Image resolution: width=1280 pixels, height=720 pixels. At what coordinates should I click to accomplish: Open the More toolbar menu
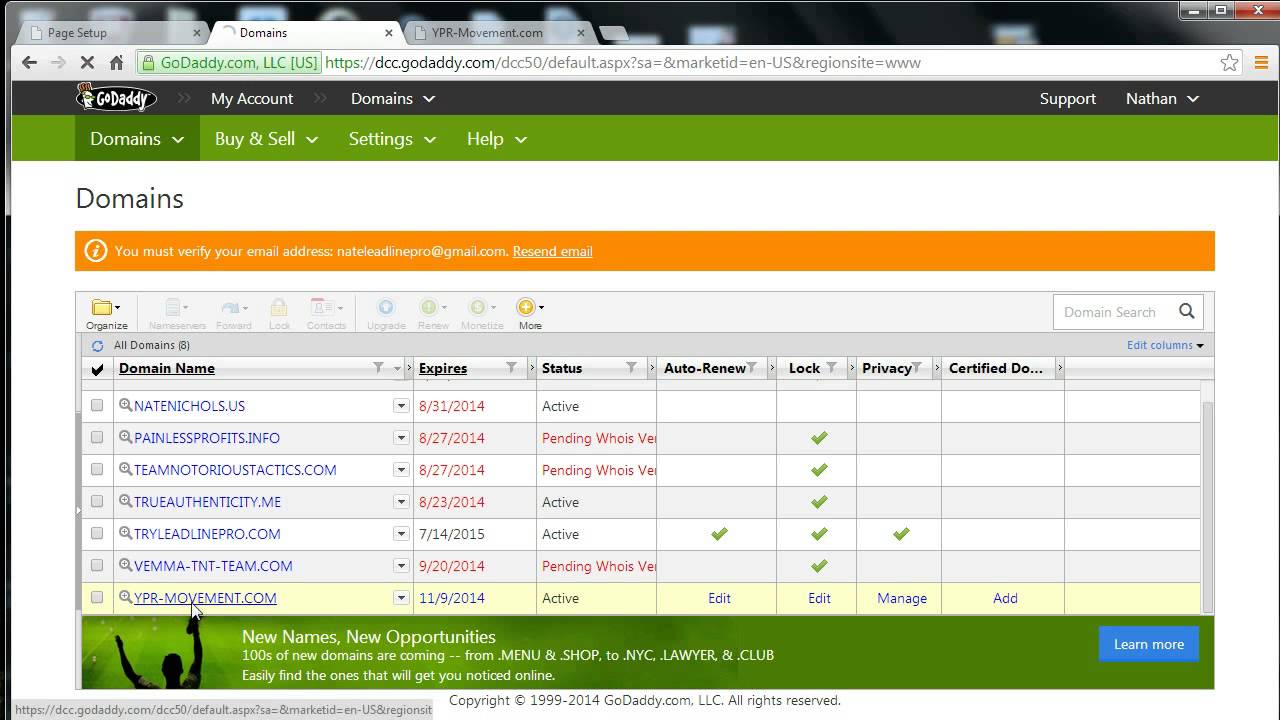pos(530,313)
